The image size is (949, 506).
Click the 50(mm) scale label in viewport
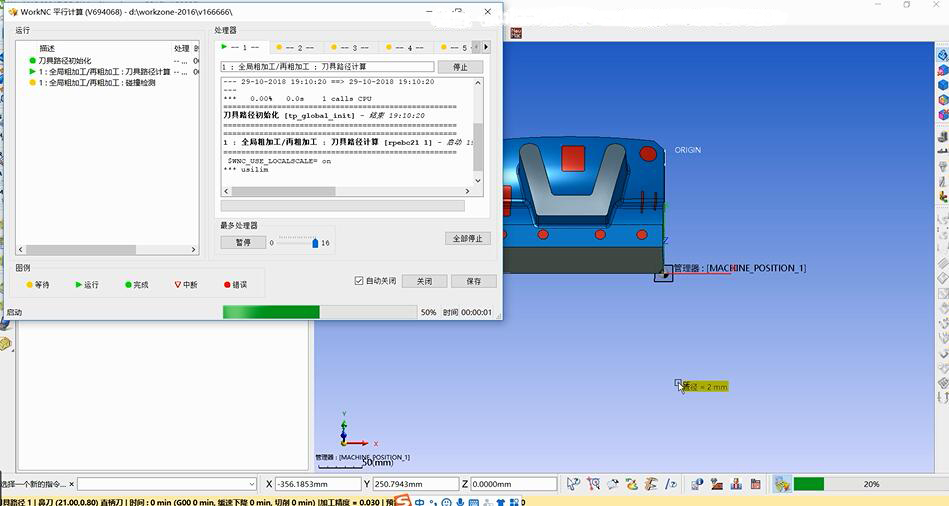tap(378, 462)
